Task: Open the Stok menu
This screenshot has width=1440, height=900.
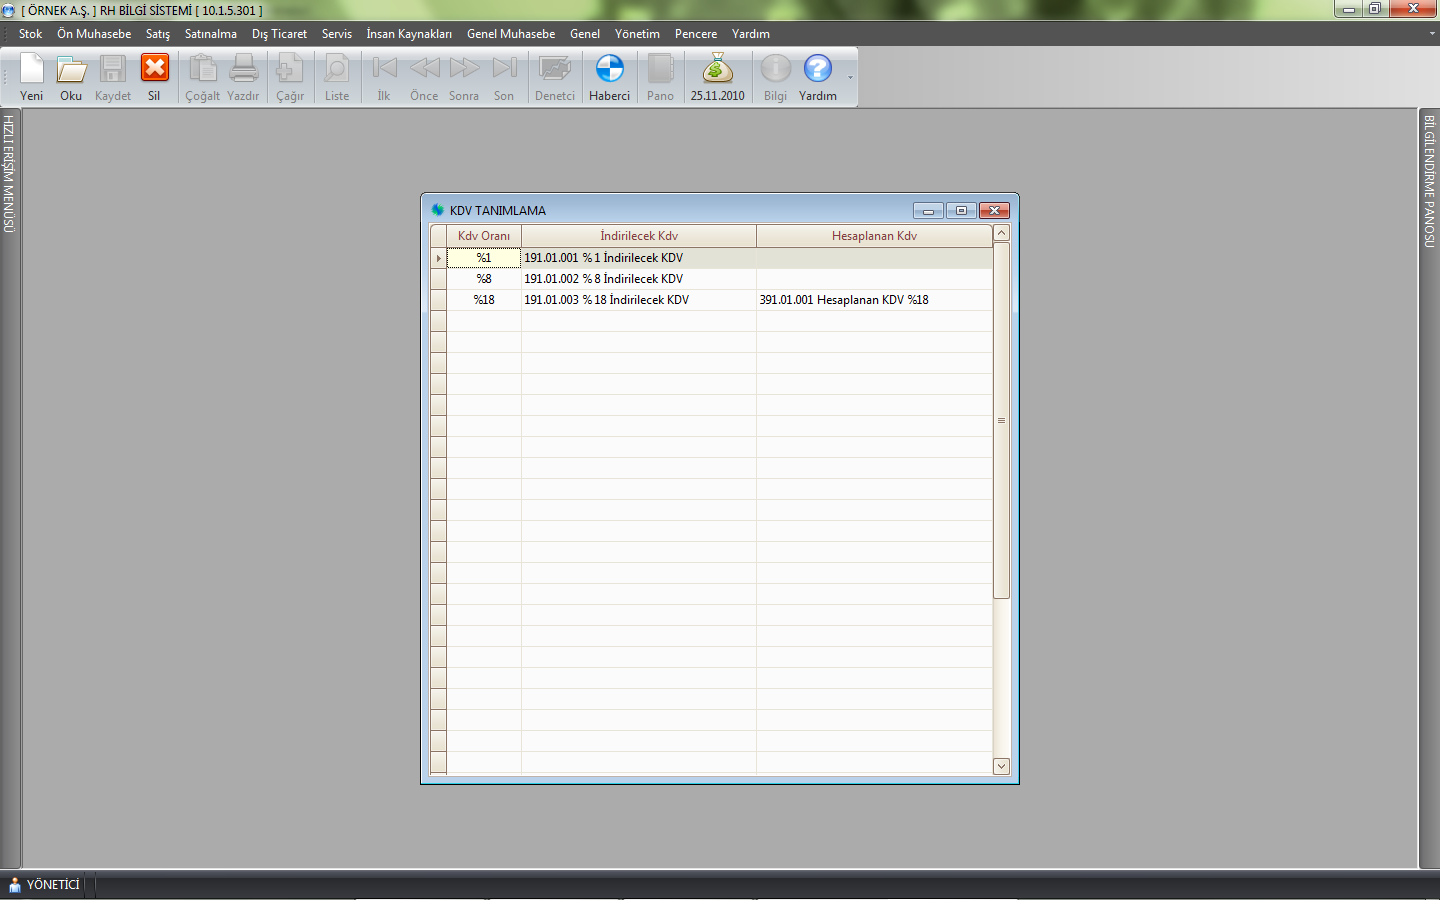Action: (30, 34)
